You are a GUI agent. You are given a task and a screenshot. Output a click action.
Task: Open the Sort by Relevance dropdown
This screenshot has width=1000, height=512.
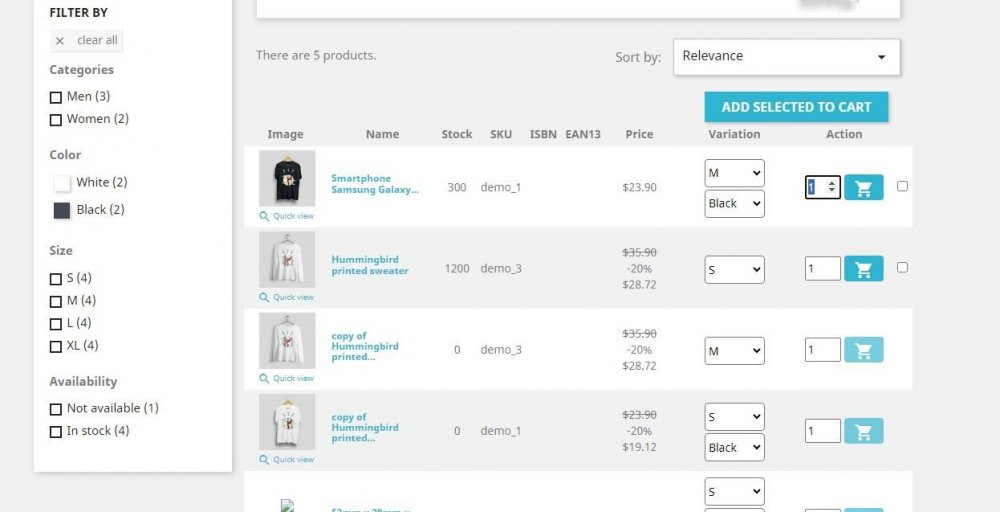coord(786,57)
